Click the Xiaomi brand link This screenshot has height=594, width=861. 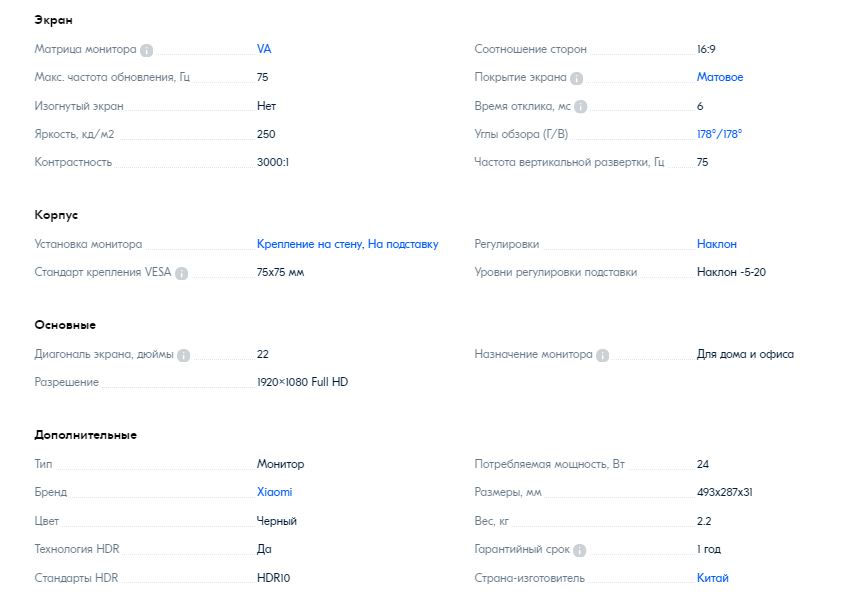coord(275,492)
